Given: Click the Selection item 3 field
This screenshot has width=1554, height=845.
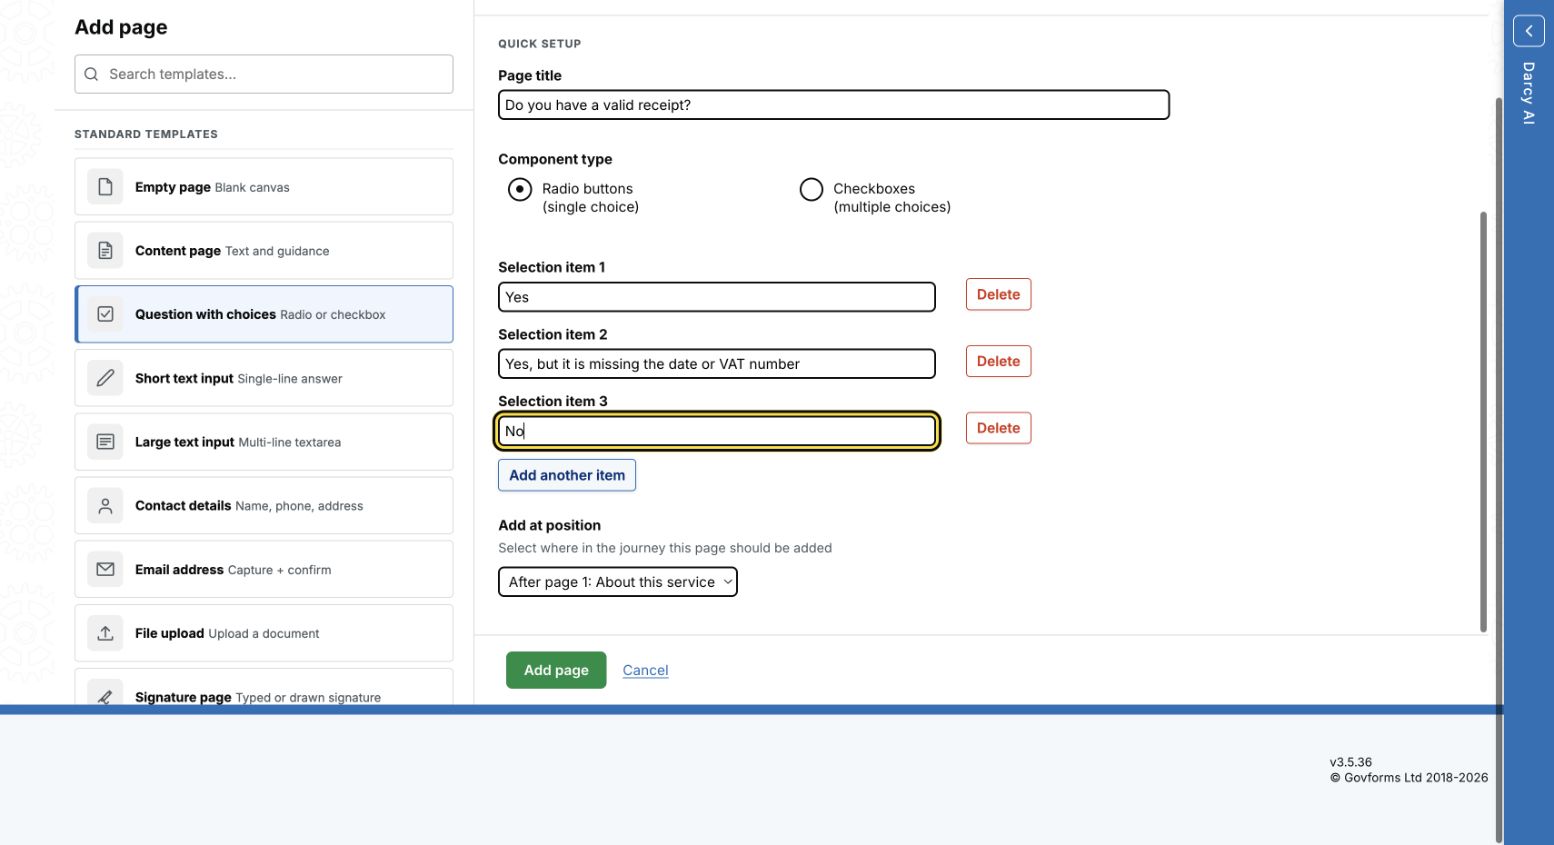Looking at the screenshot, I should click(x=716, y=431).
